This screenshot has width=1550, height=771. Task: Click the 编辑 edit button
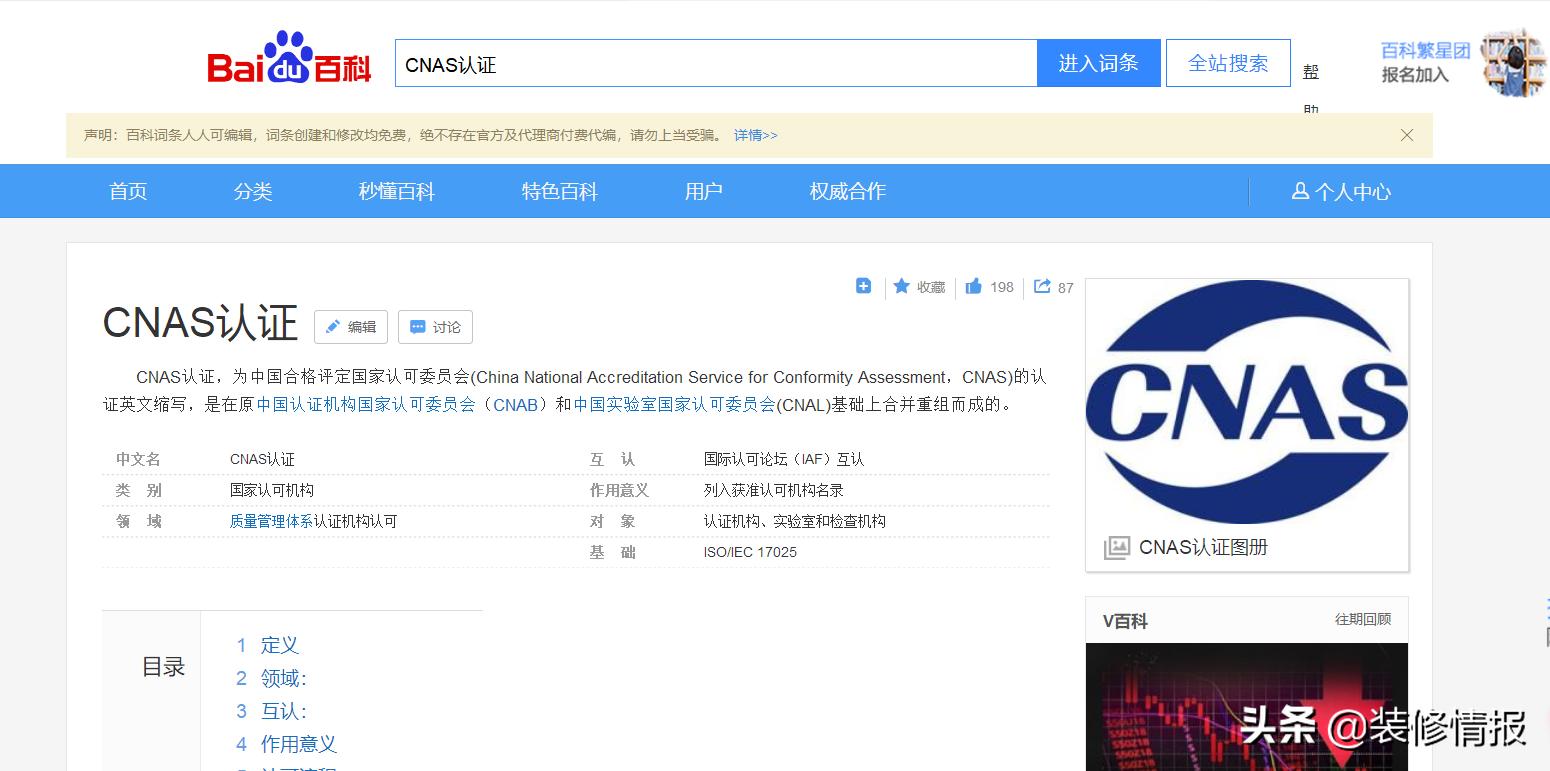tap(351, 327)
